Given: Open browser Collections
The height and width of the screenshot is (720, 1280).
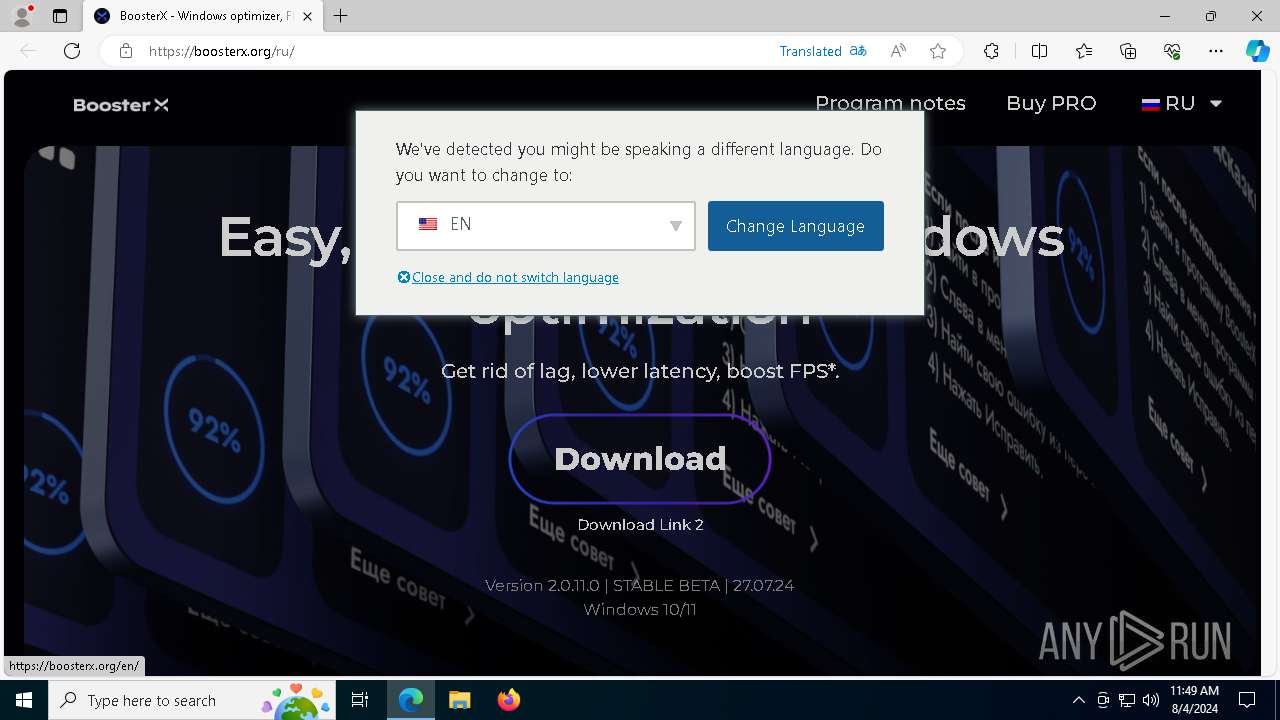Looking at the screenshot, I should pyautogui.click(x=1128, y=51).
